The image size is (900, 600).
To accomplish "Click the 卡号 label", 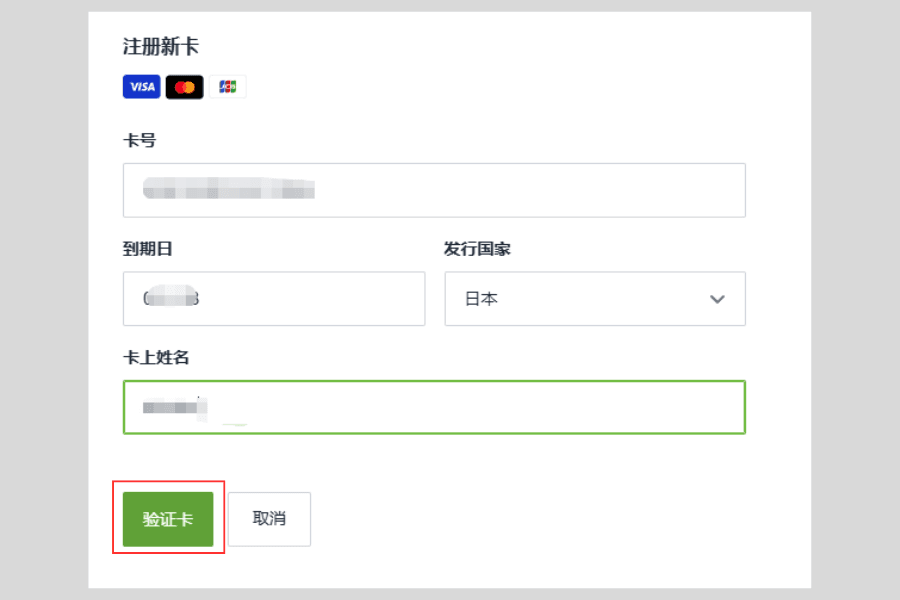I will point(139,140).
